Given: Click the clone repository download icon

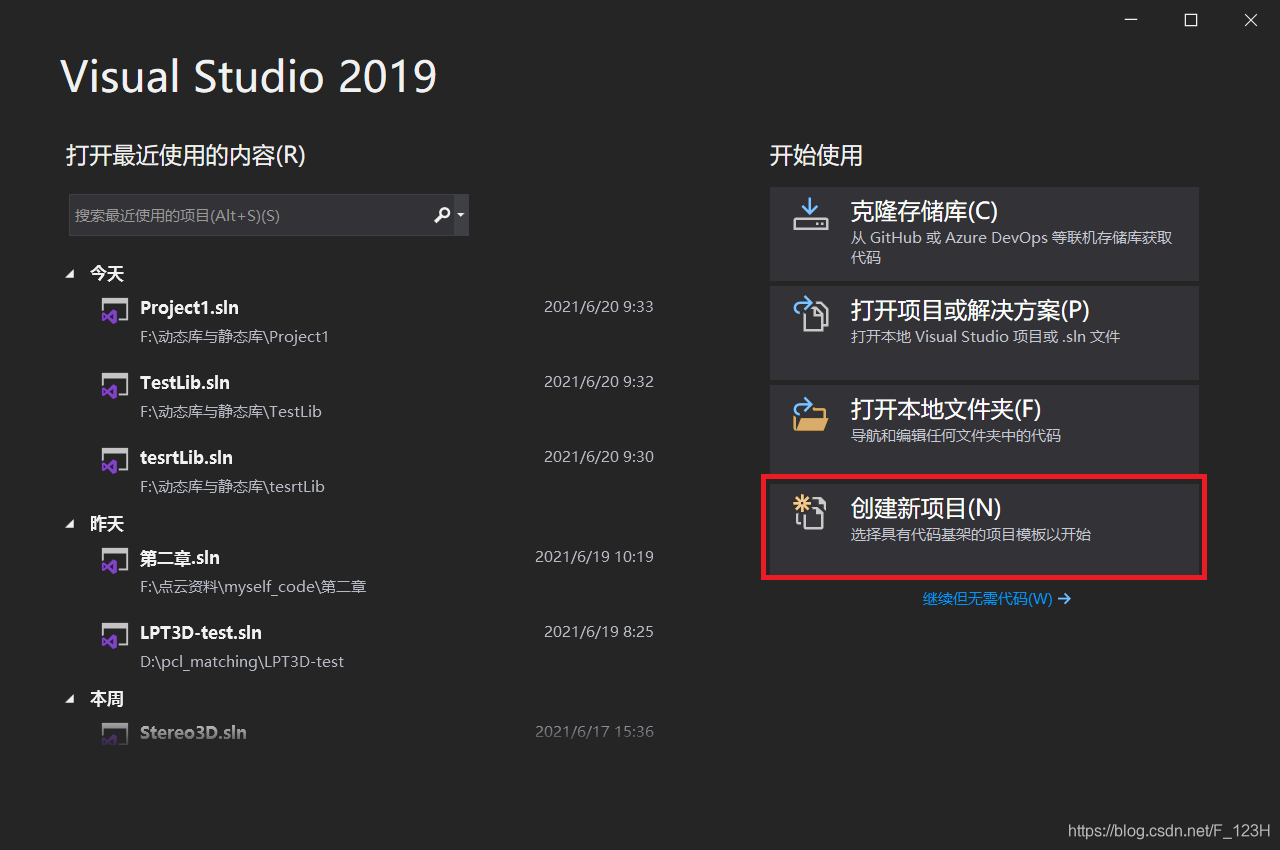Looking at the screenshot, I should tap(811, 214).
